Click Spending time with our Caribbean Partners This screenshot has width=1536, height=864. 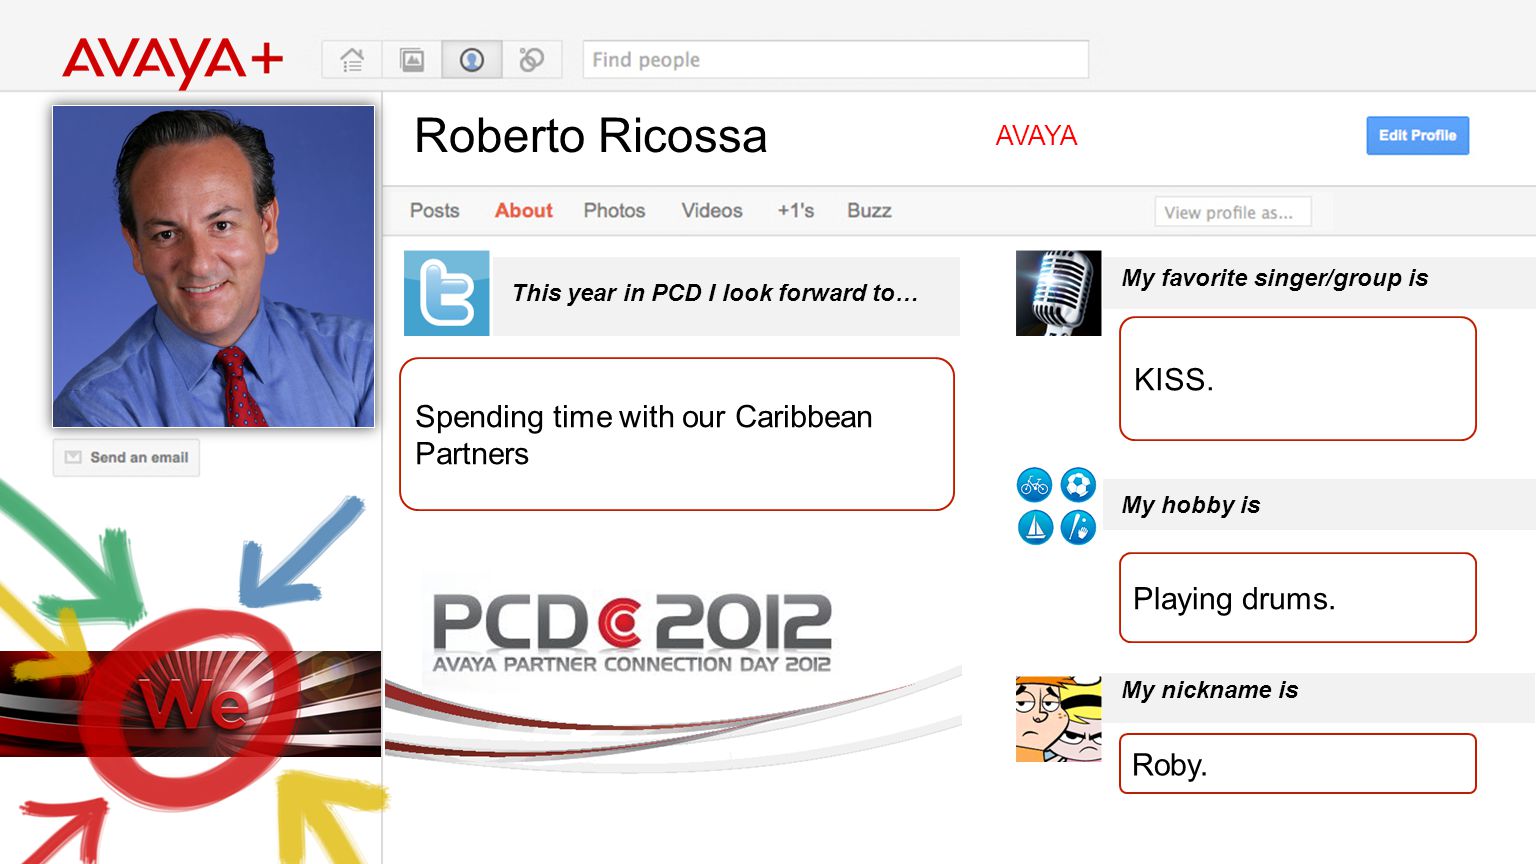[677, 434]
